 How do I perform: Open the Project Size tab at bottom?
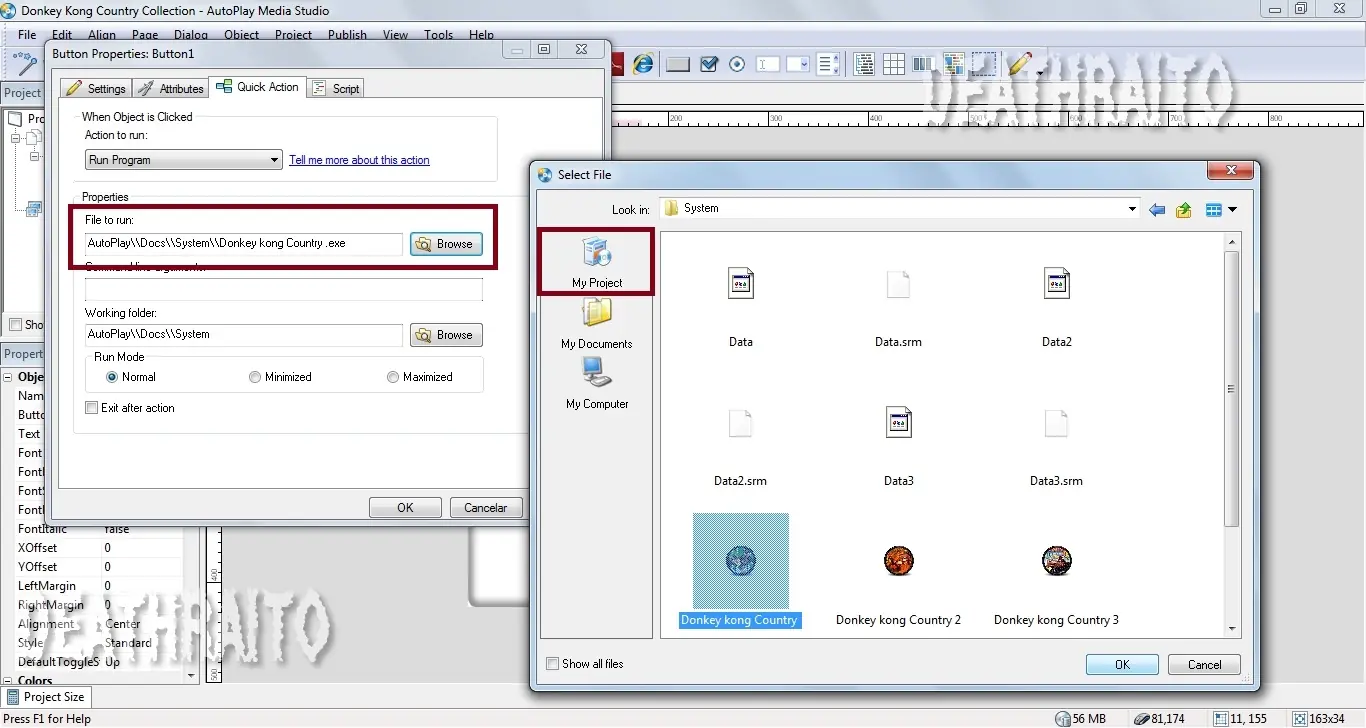[x=46, y=697]
